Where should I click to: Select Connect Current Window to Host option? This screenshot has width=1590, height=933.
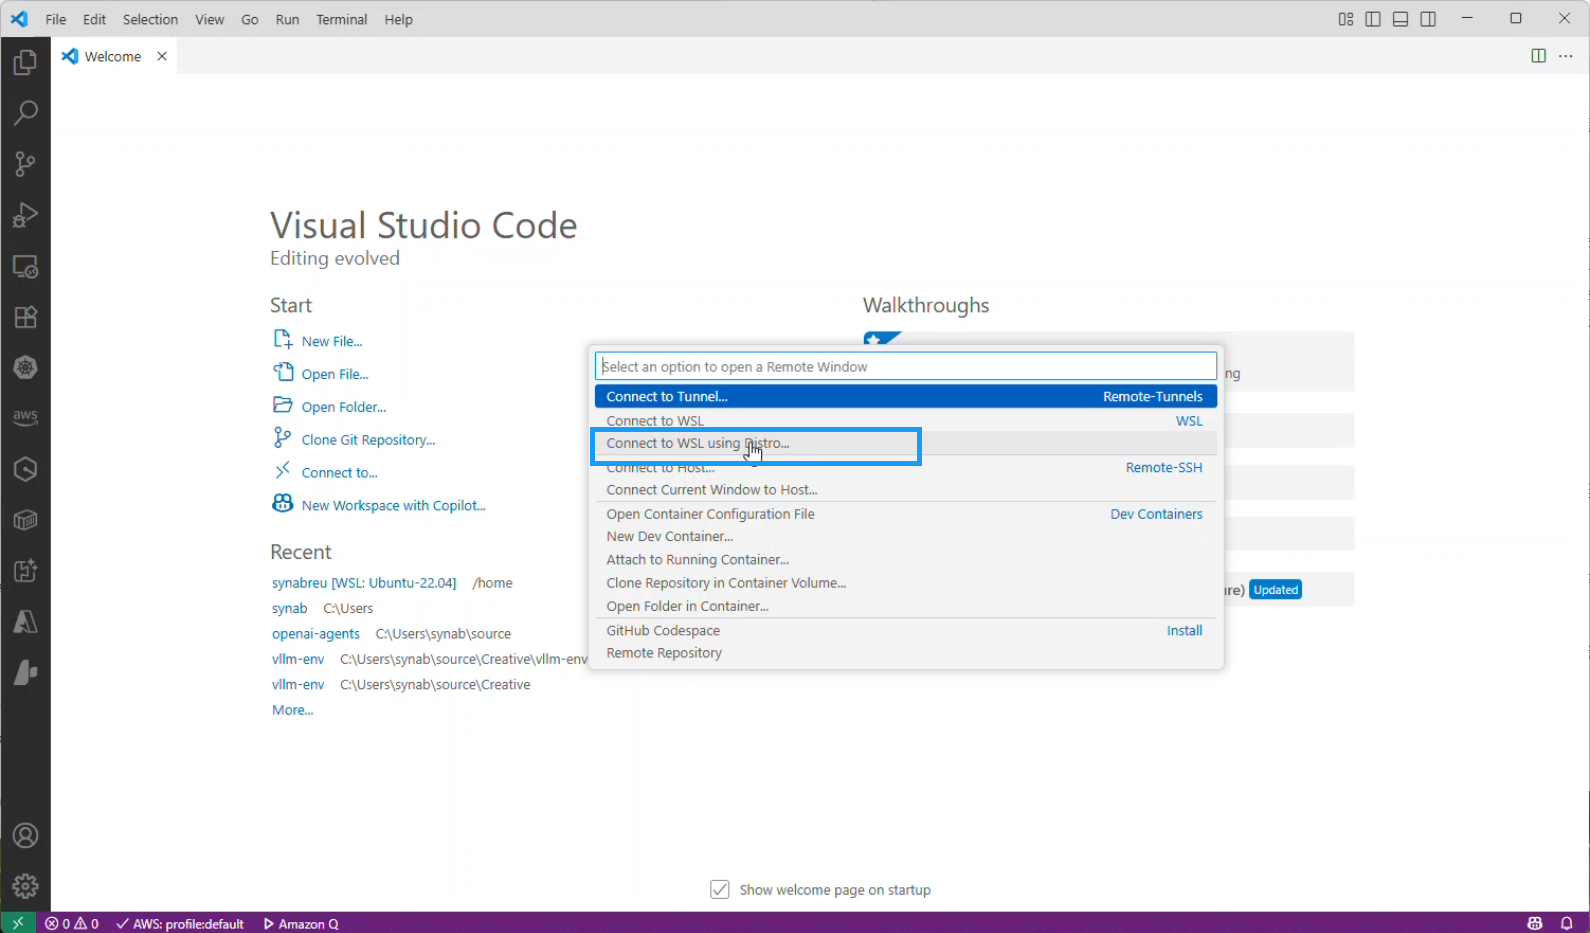click(906, 490)
